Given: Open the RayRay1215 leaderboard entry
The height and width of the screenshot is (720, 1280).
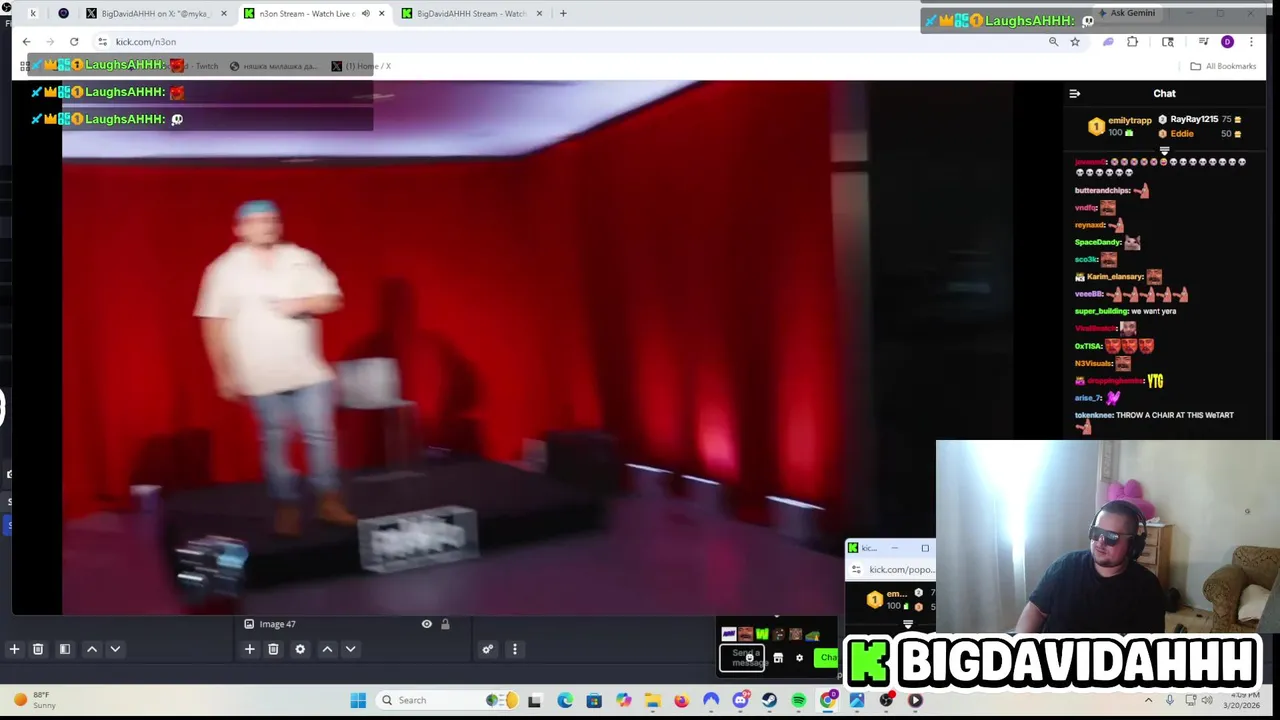Looking at the screenshot, I should point(1200,120).
